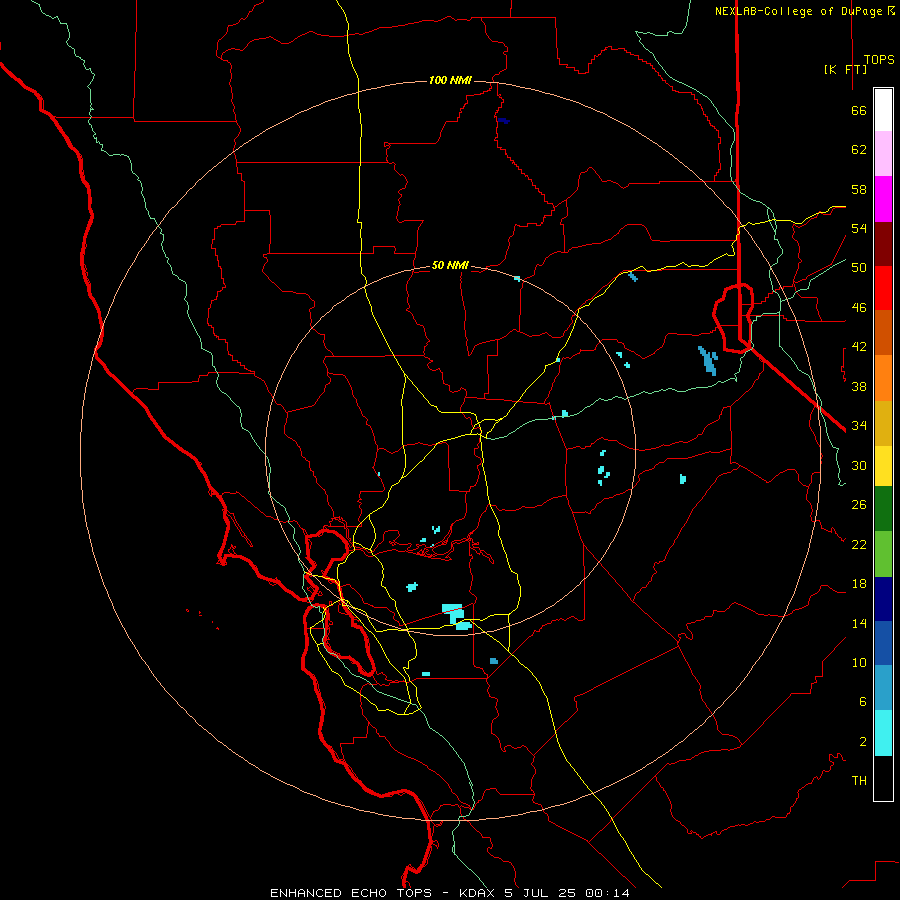Click the '26' legend value
The height and width of the screenshot is (900, 900).
pyautogui.click(x=859, y=505)
